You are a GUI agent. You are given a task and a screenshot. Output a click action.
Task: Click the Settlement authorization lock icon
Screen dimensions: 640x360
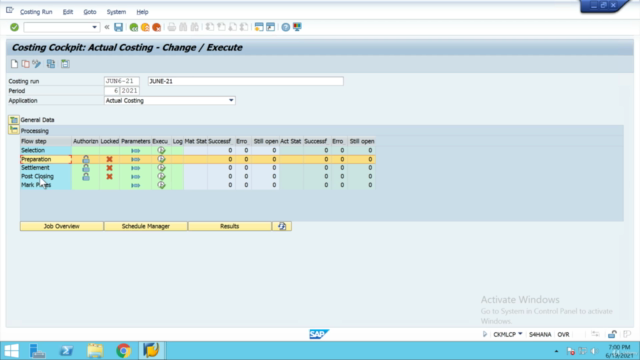pyautogui.click(x=86, y=168)
